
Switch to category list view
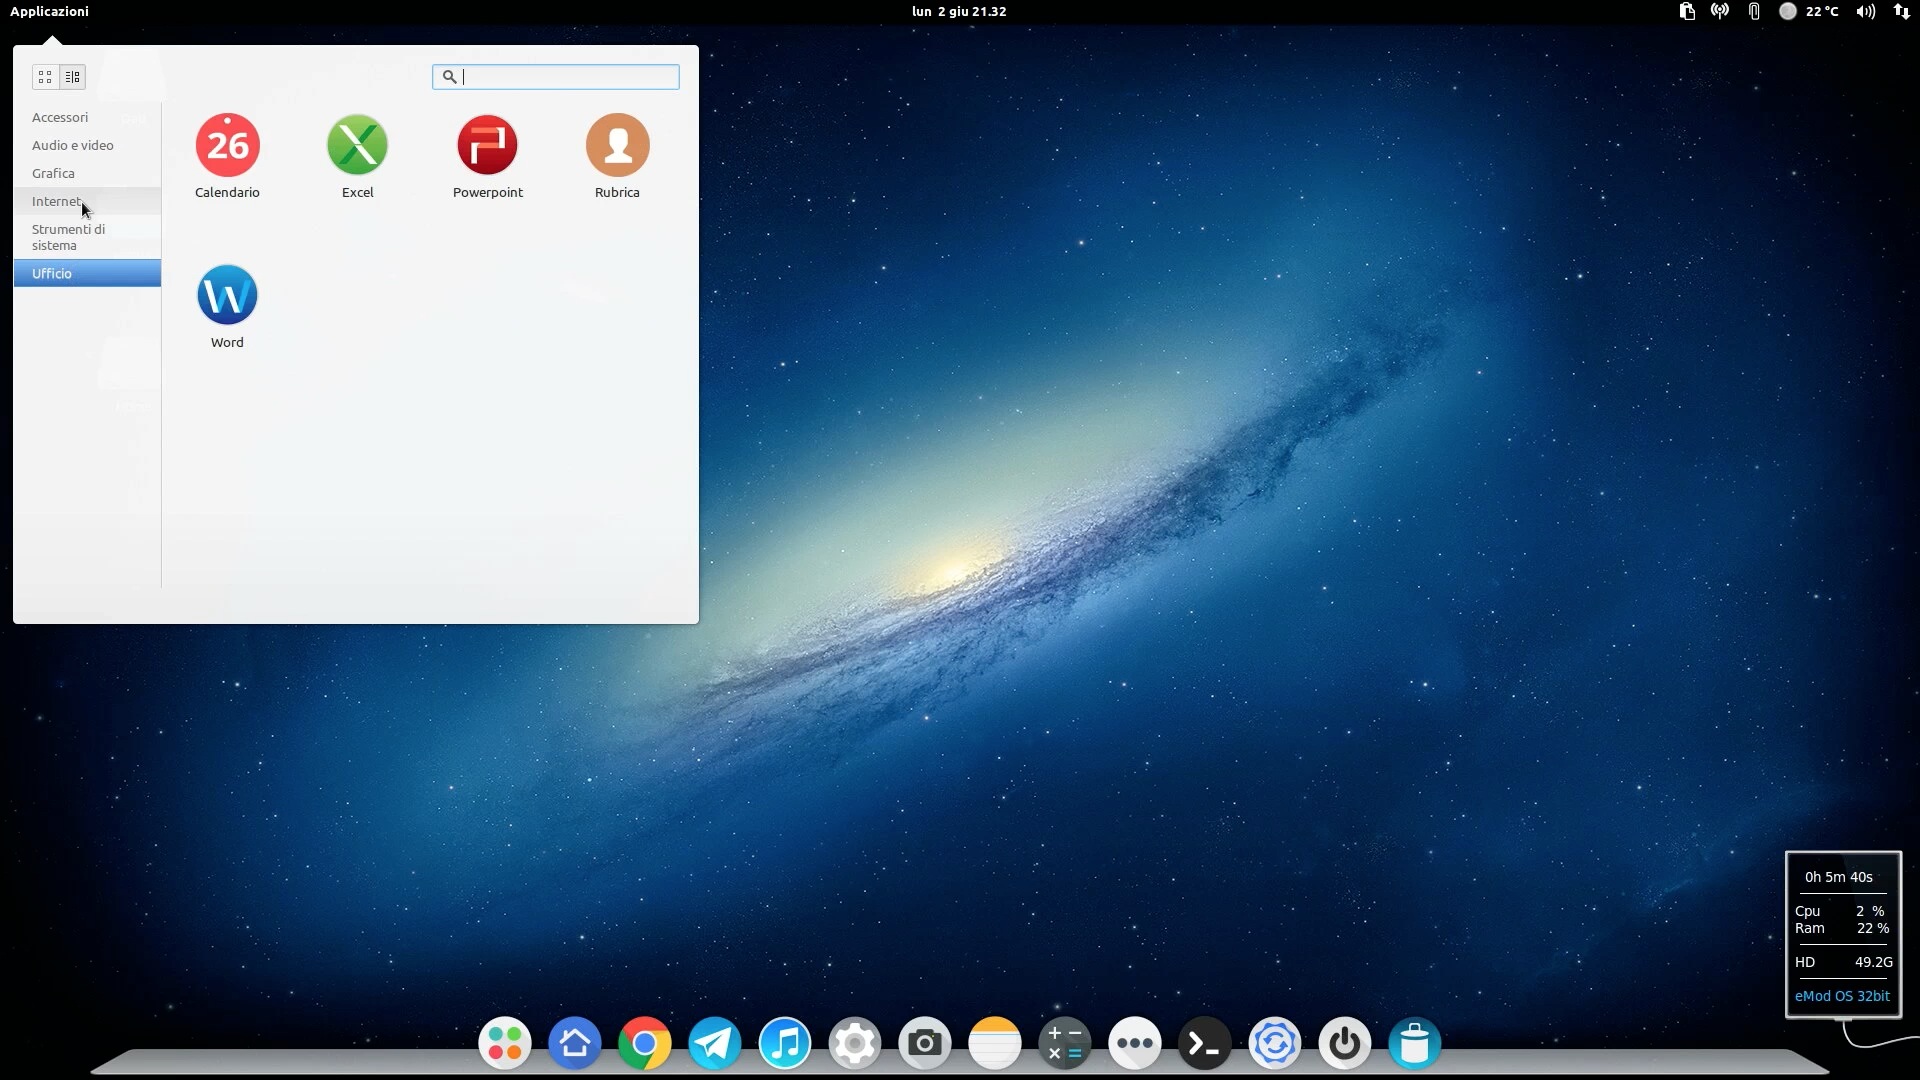[x=73, y=77]
